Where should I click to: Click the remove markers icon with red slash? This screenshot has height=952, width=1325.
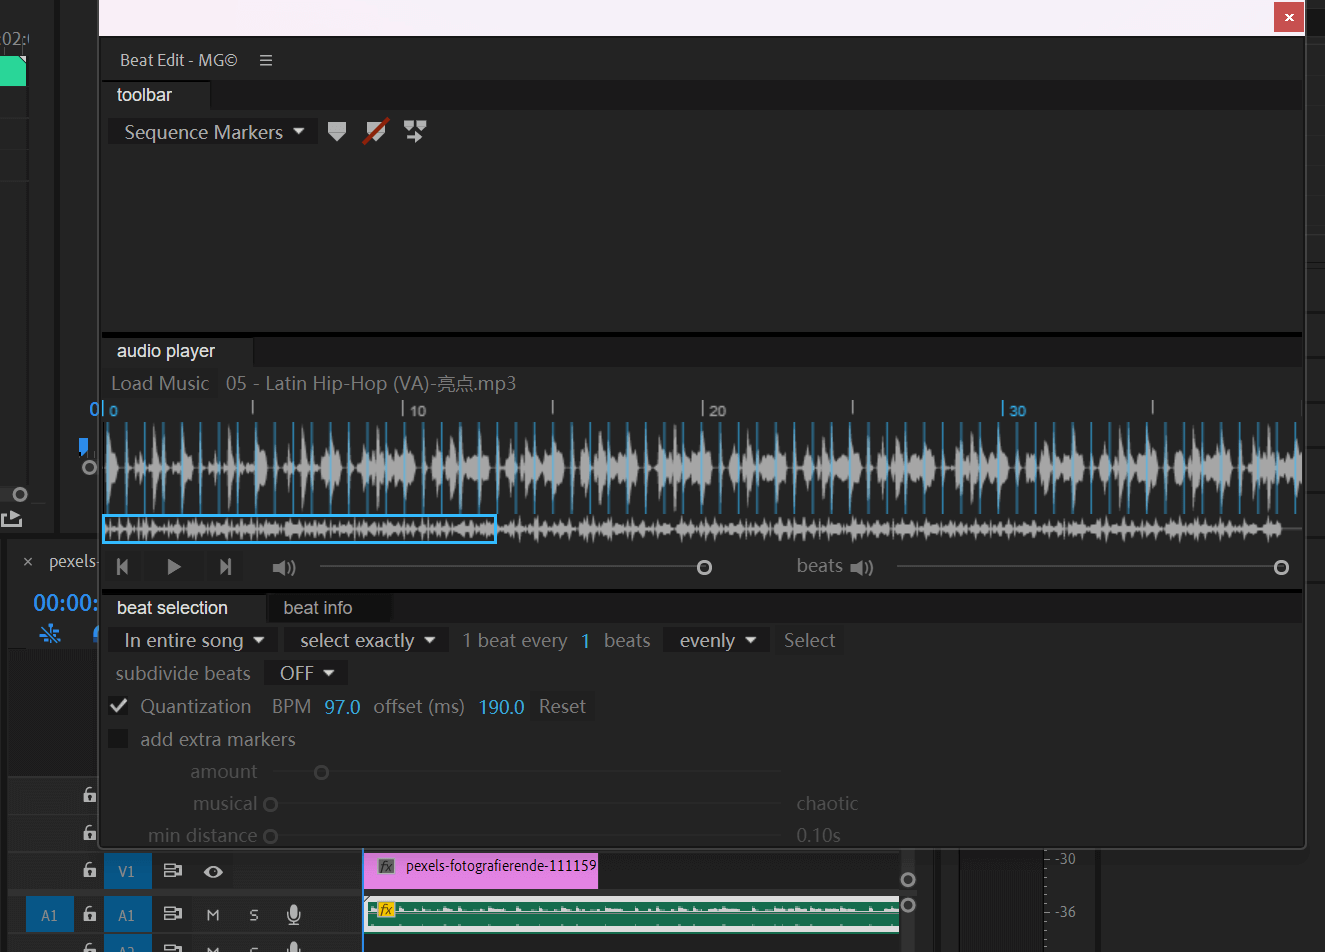[375, 132]
